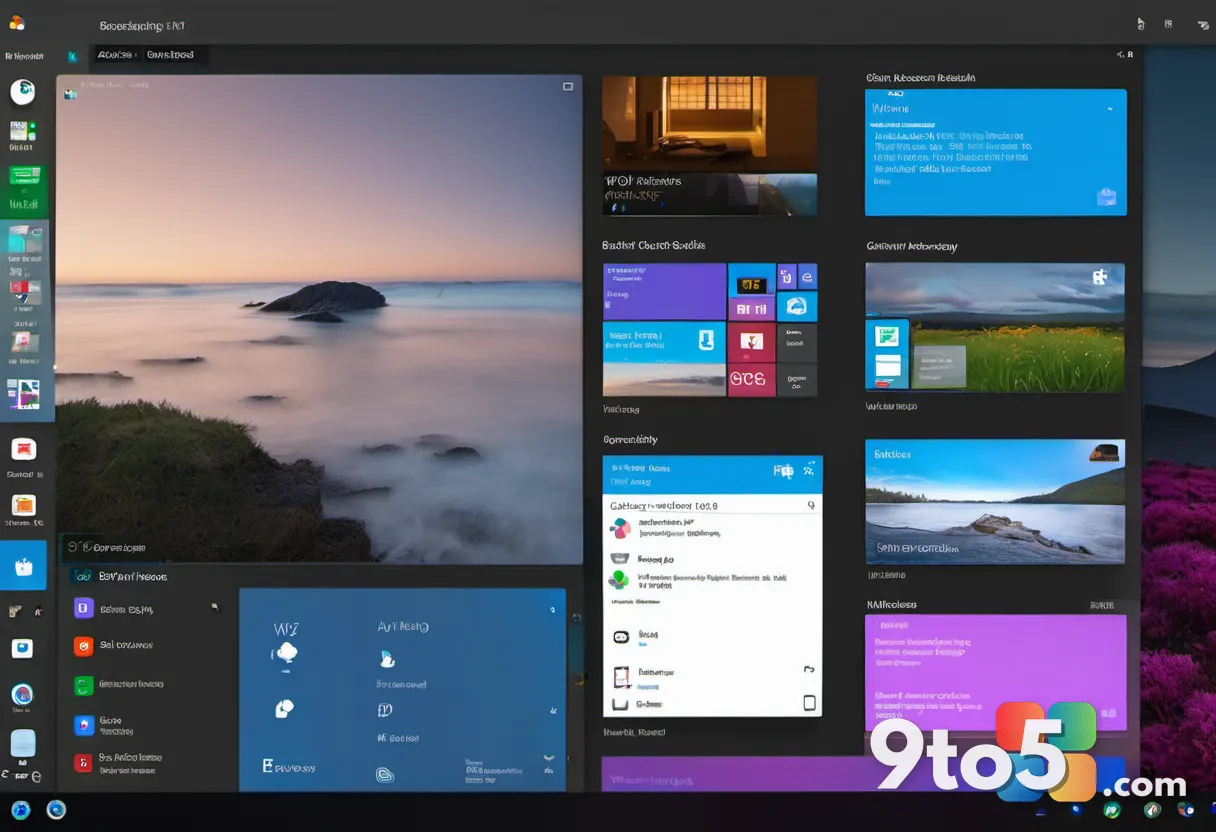Open the multicolor pinwheel row in white list panel

pos(710,528)
